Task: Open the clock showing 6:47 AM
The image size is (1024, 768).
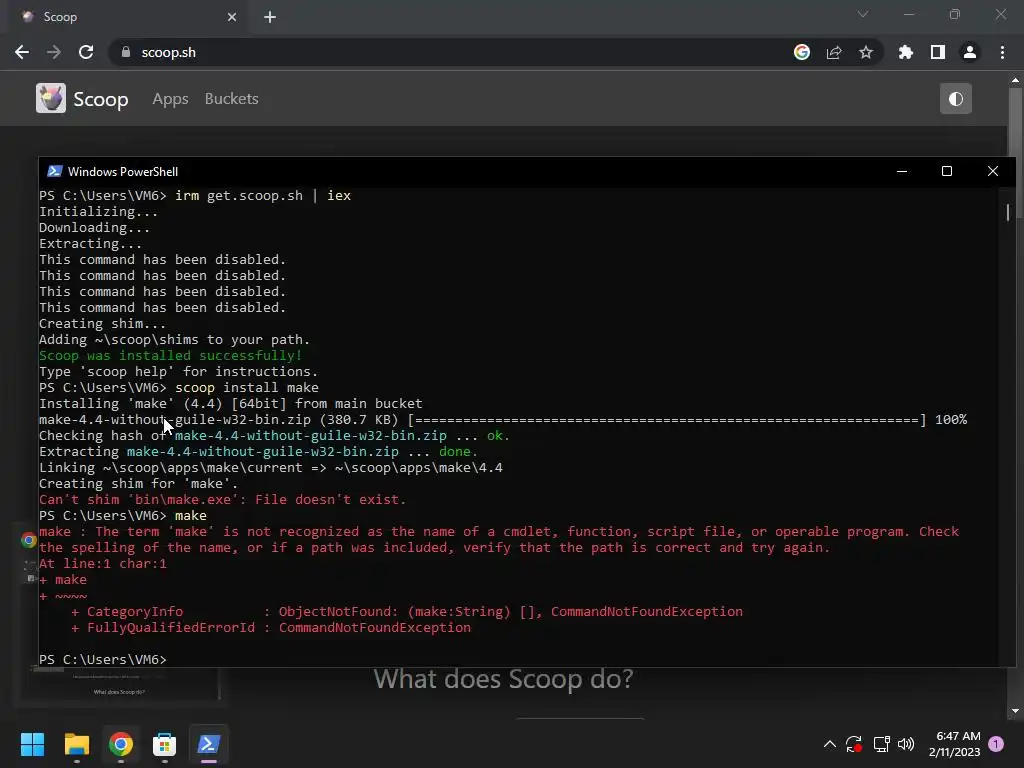Action: tap(954, 744)
